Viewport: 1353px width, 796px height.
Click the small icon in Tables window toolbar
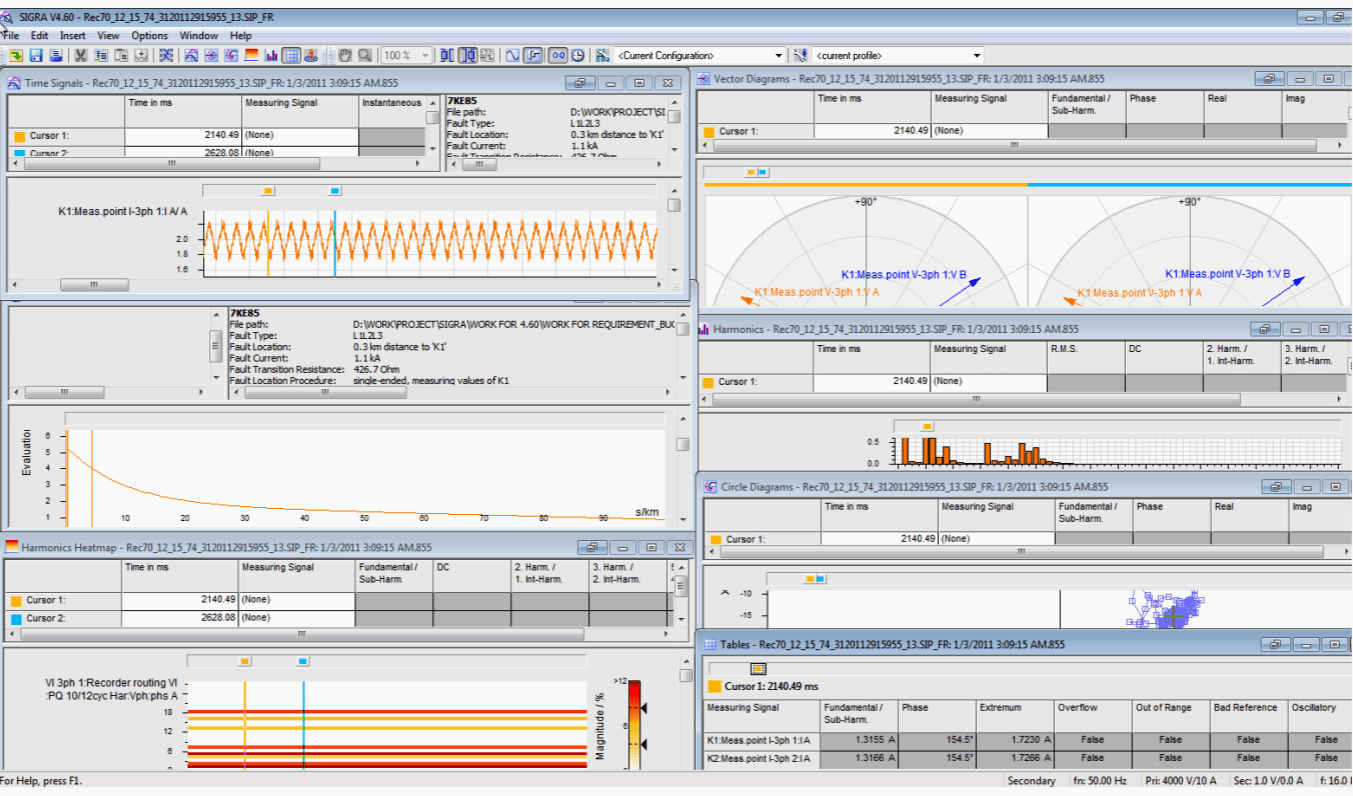click(x=758, y=669)
